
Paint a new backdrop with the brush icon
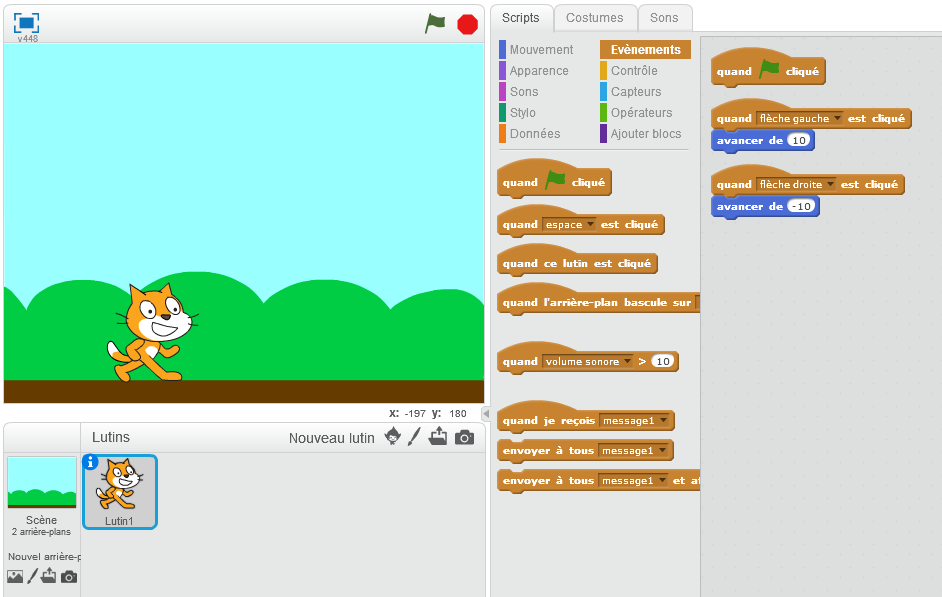tap(32, 577)
